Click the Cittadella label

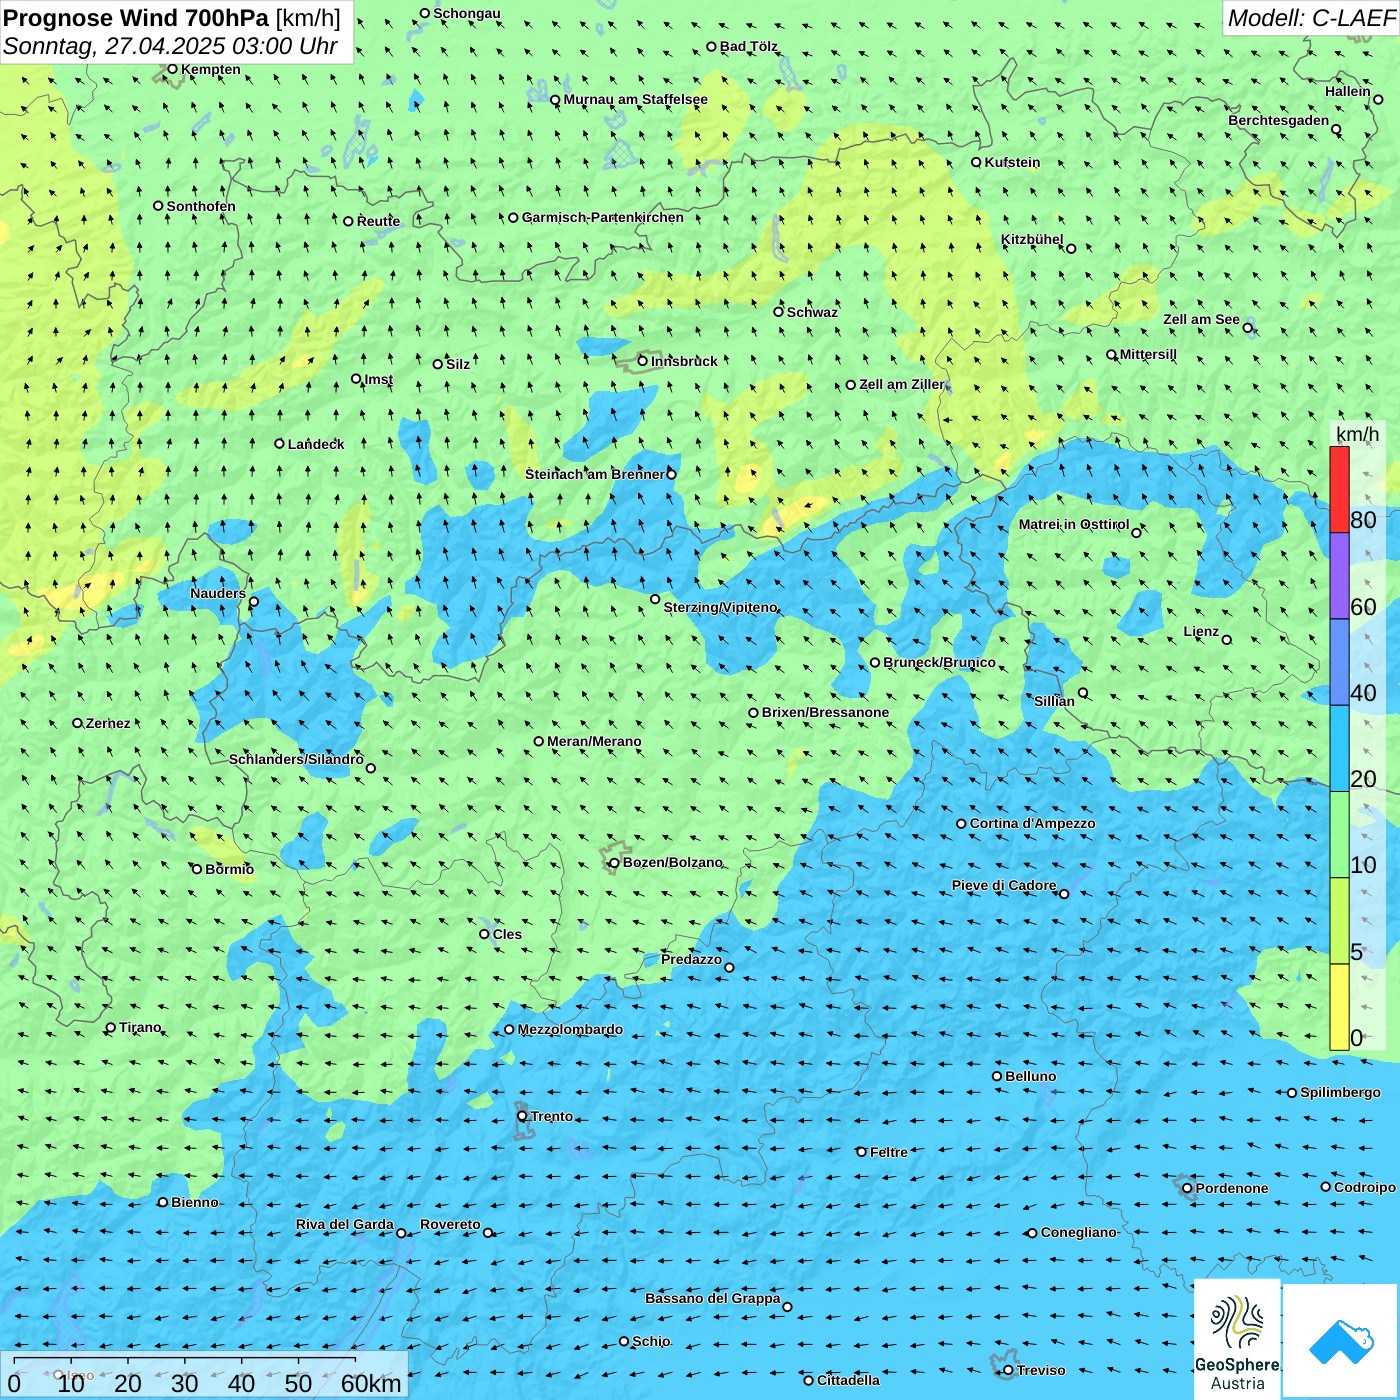tap(848, 1380)
